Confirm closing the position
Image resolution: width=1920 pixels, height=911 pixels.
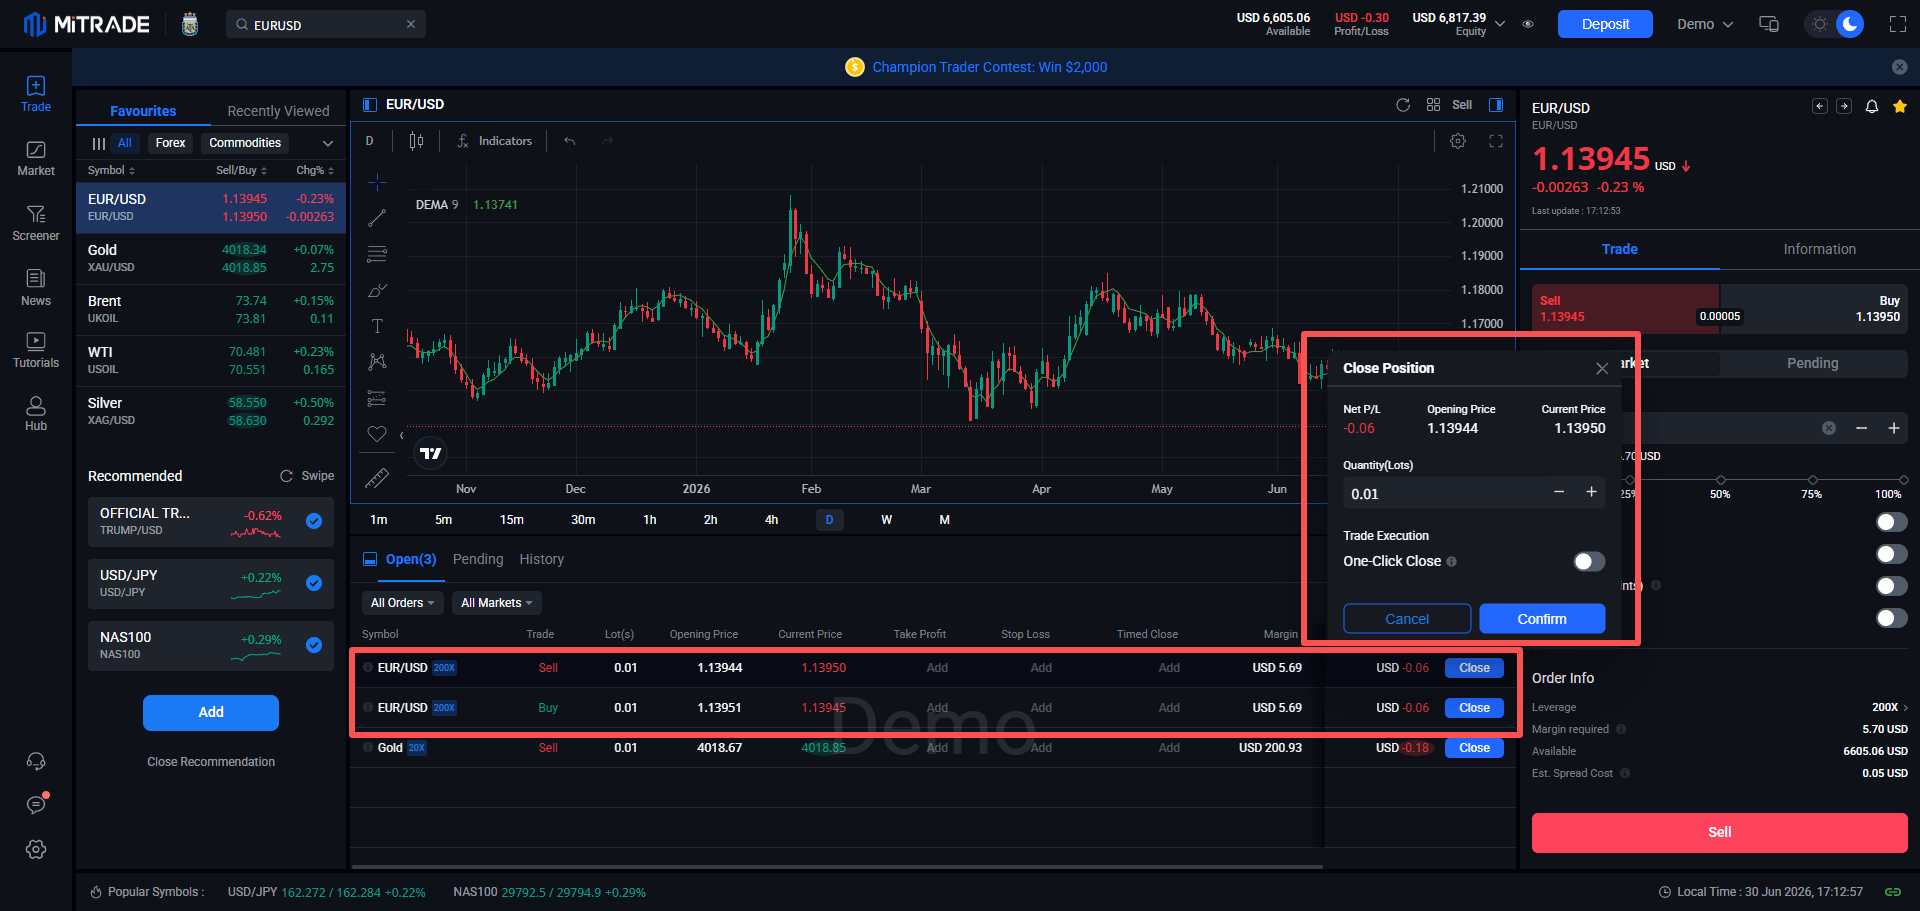click(x=1542, y=619)
